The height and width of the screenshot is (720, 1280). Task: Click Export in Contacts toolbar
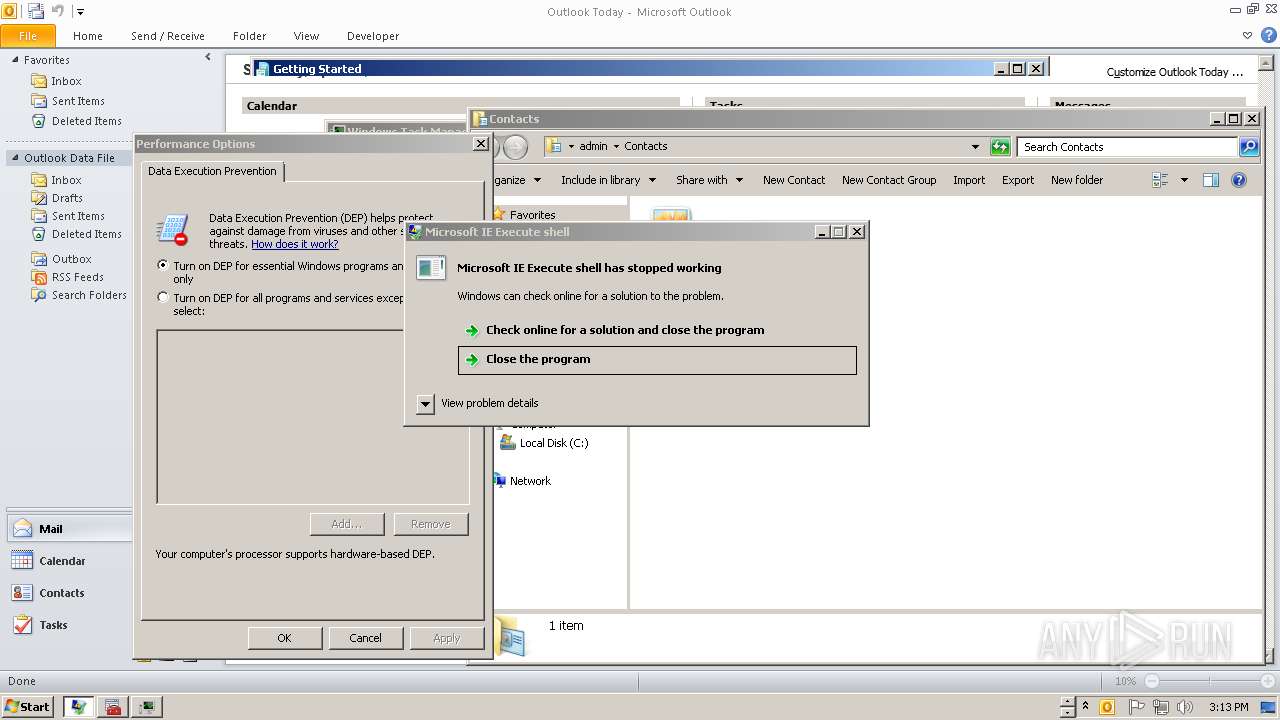pos(1018,180)
